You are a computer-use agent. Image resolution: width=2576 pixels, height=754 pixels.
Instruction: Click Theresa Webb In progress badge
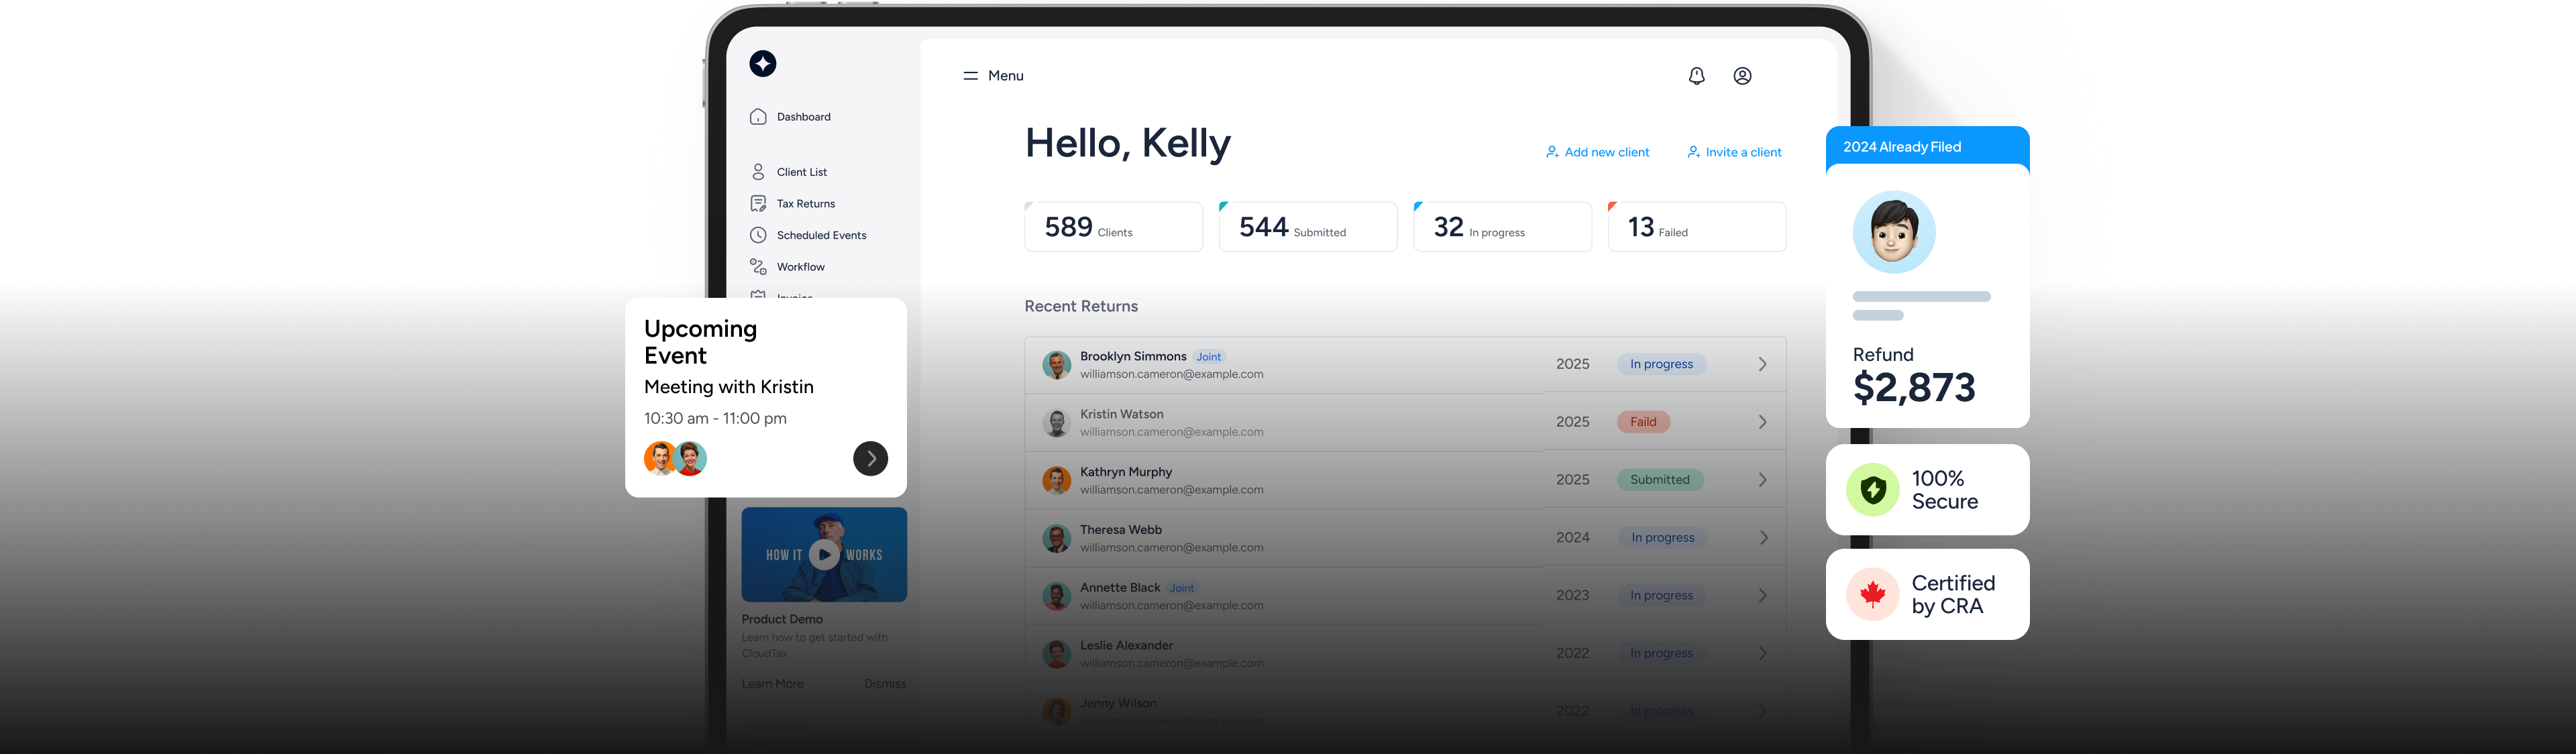[1662, 539]
